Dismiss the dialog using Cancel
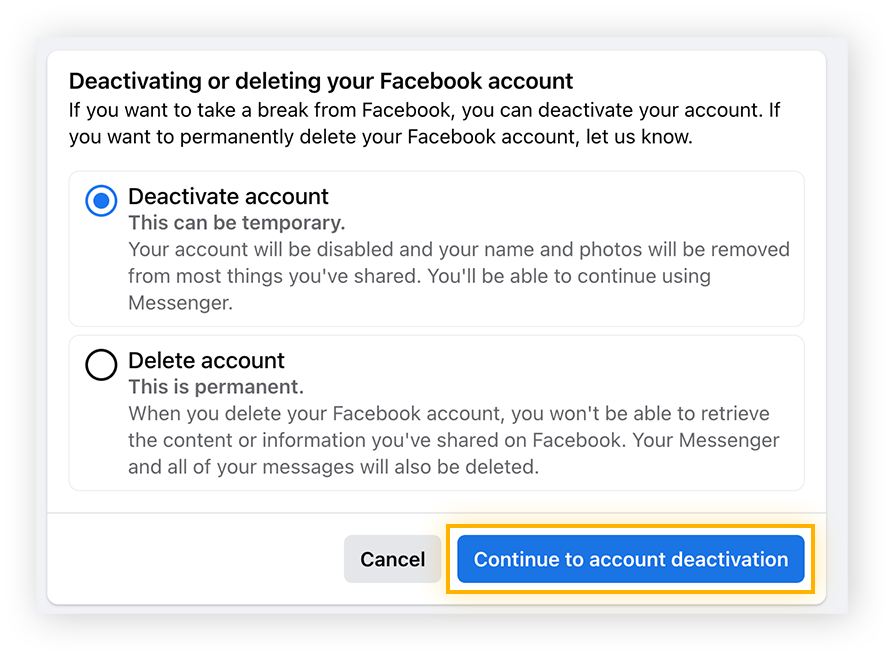884x651 pixels. tap(392, 559)
